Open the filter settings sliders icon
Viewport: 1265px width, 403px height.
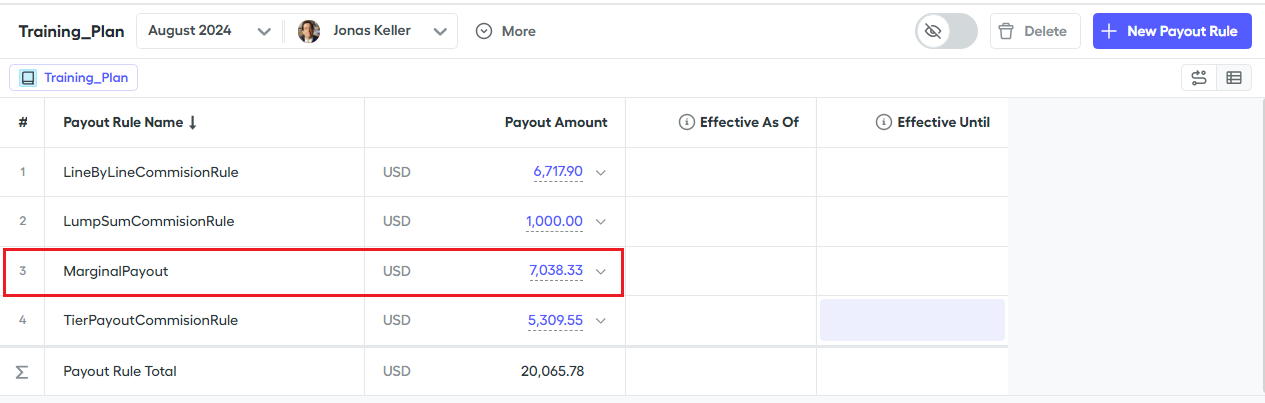(1198, 78)
